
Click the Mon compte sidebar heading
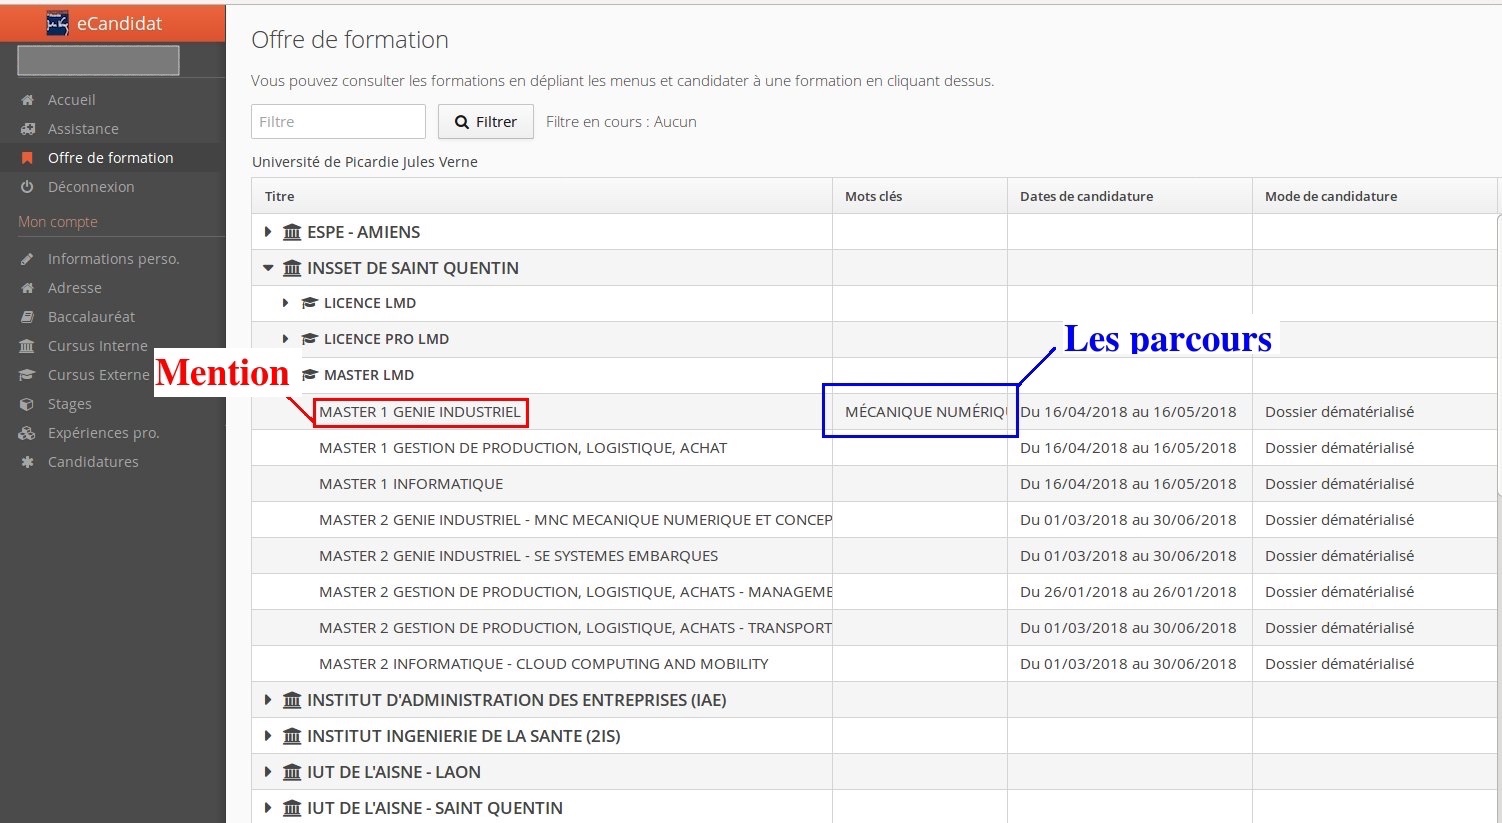58,222
